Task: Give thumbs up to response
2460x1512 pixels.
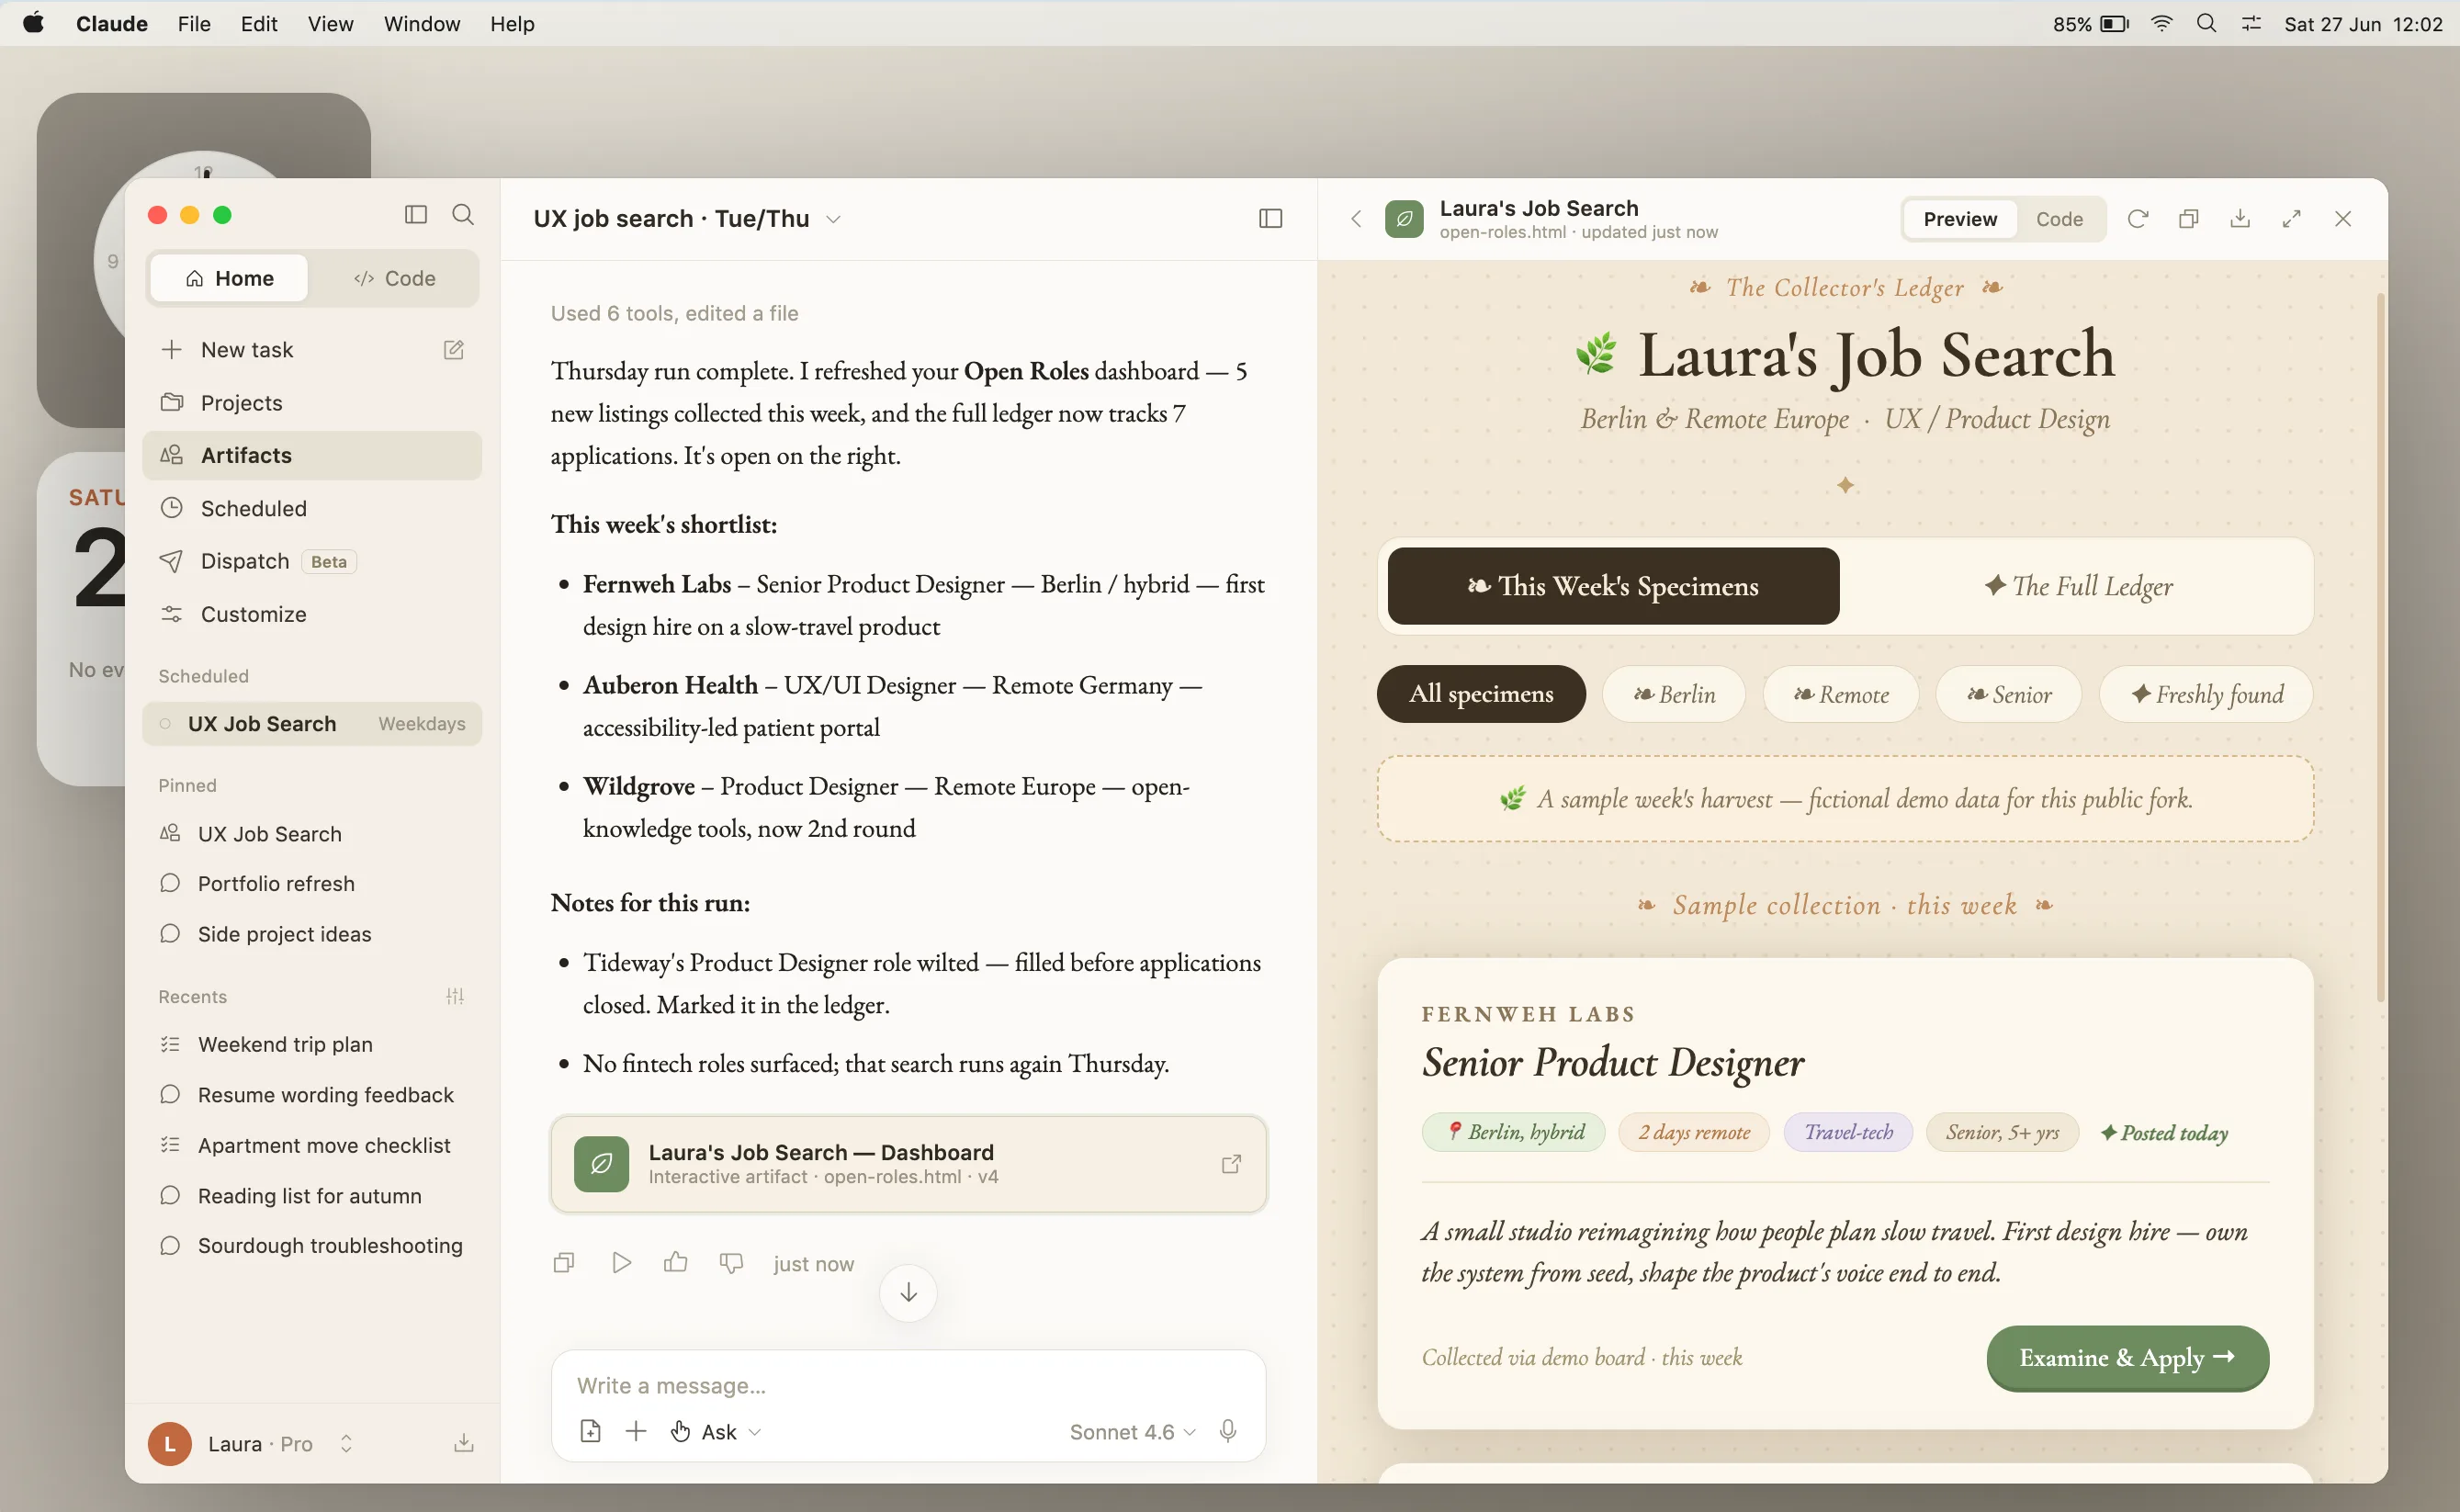Action: [x=676, y=1263]
